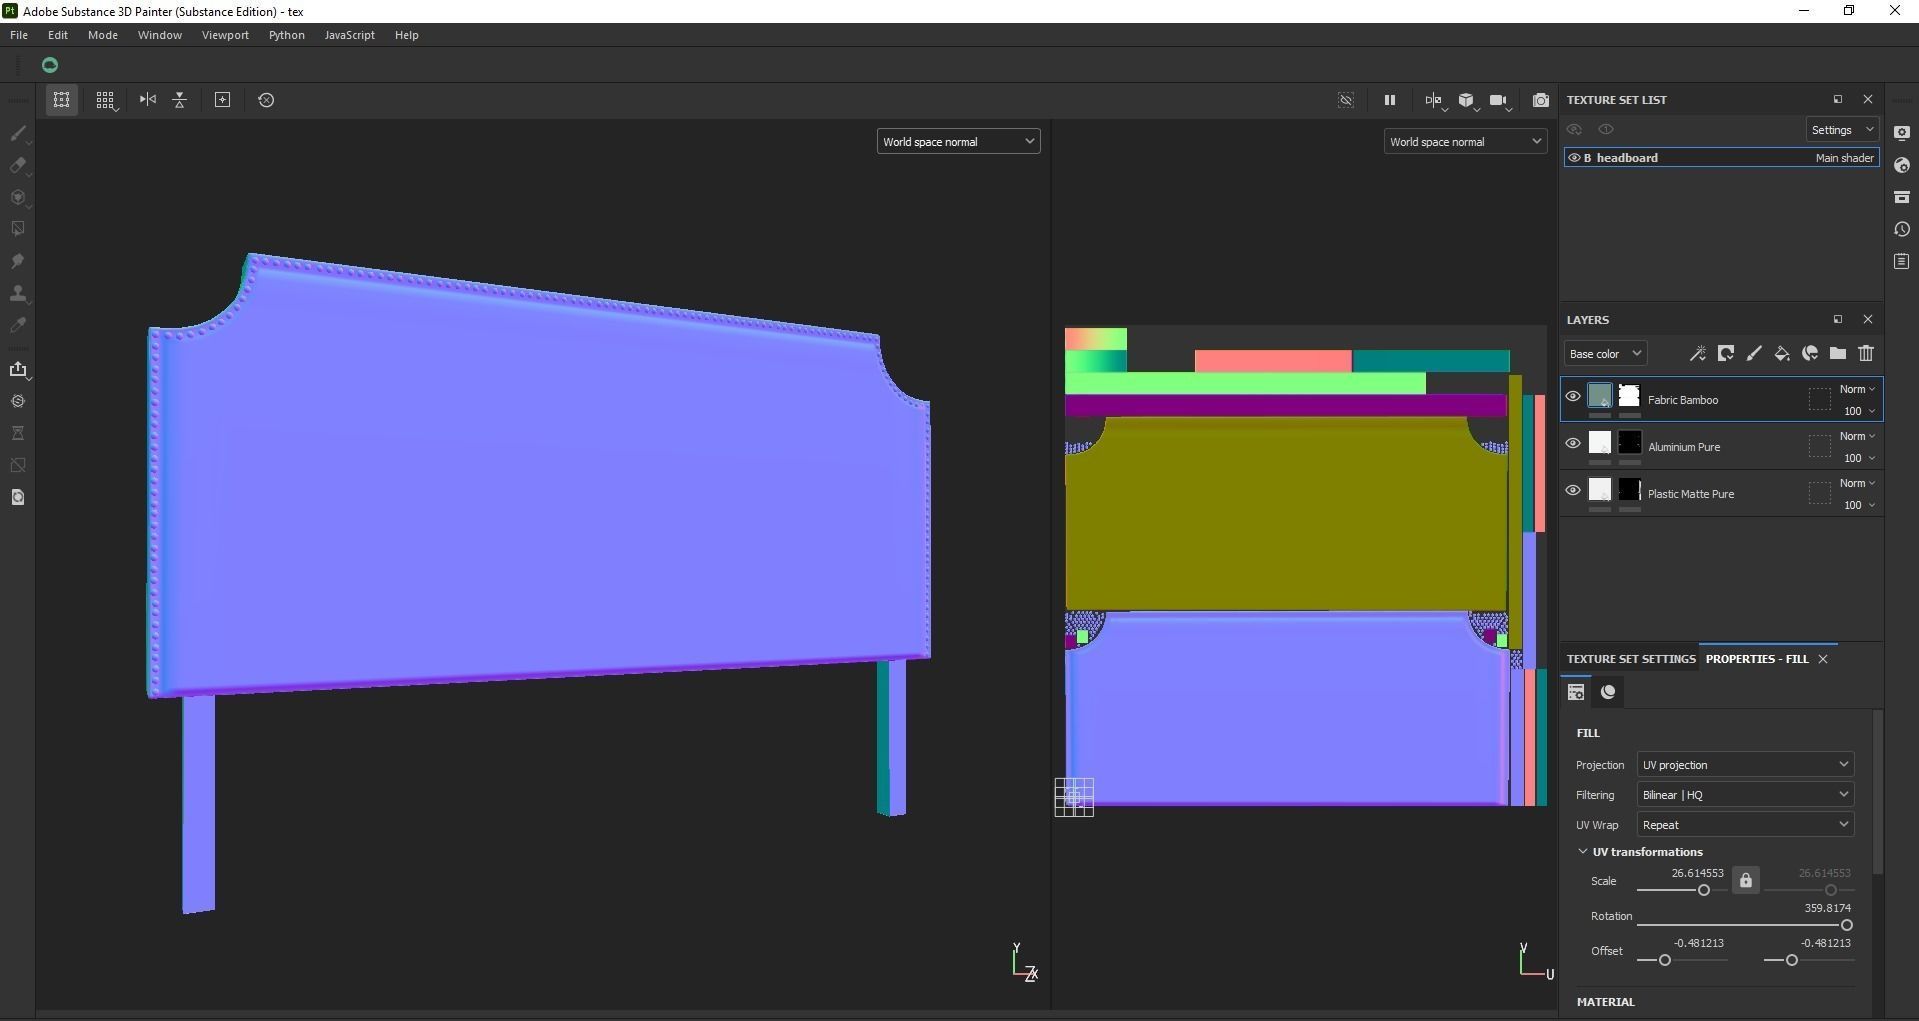Delete the selected layer with trash icon
The width and height of the screenshot is (1919, 1021).
(x=1866, y=353)
